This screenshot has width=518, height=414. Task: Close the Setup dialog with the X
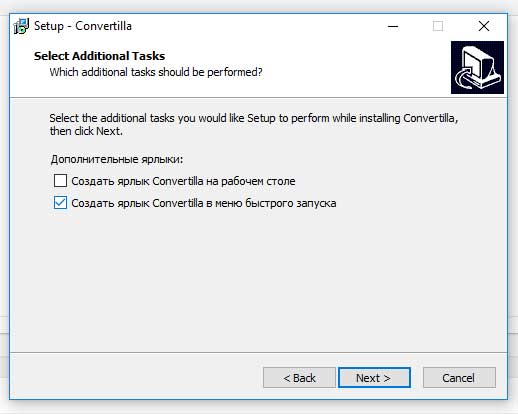[484, 26]
